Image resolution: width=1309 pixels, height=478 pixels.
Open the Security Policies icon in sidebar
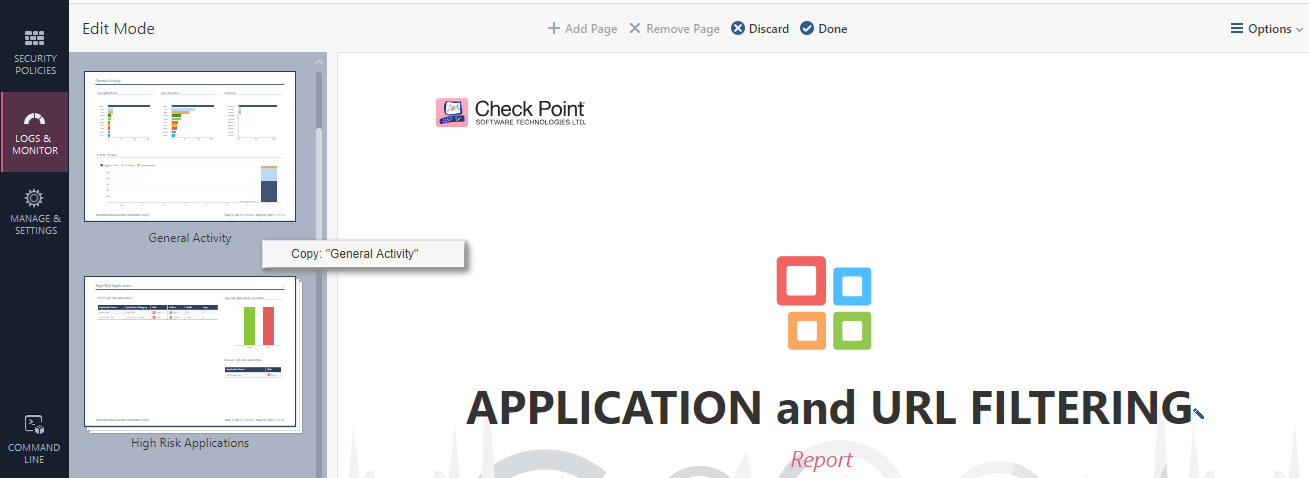pyautogui.click(x=35, y=39)
